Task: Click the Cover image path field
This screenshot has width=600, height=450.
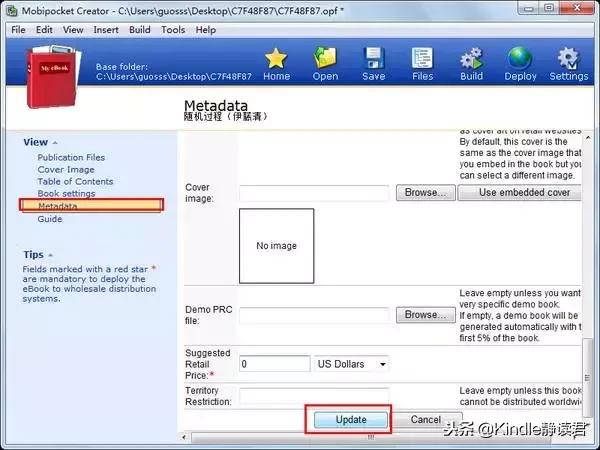Action: click(x=314, y=193)
